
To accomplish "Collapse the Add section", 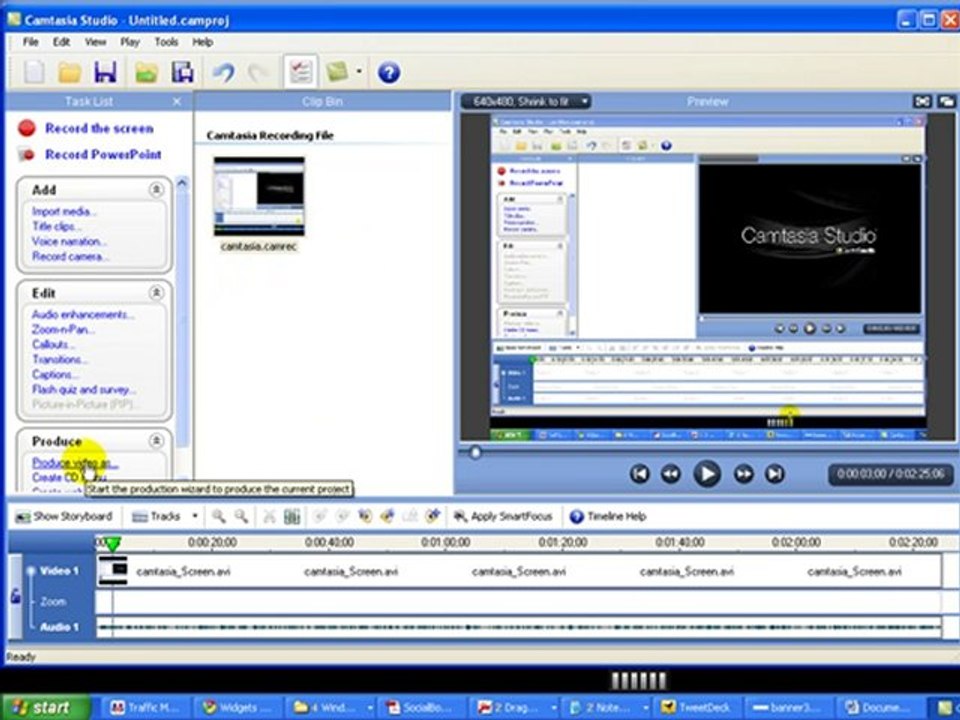I will pyautogui.click(x=156, y=190).
